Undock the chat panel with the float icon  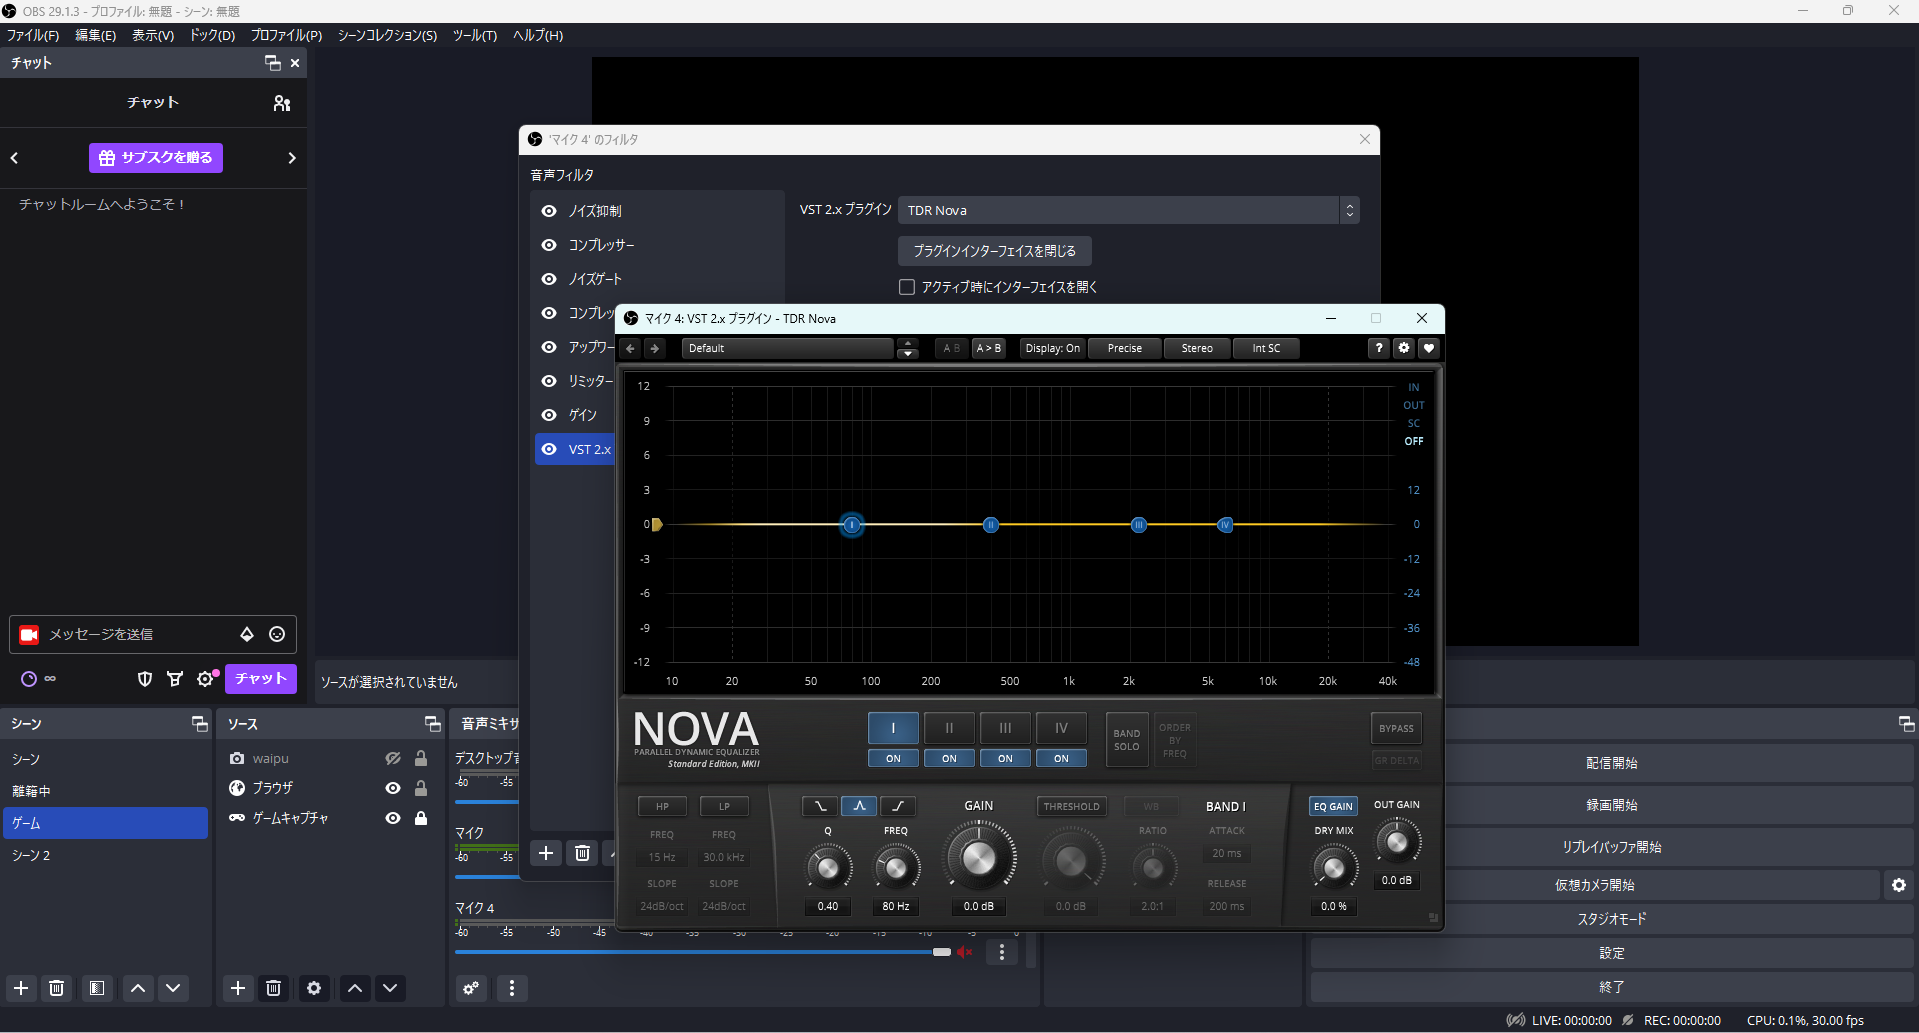pos(272,63)
